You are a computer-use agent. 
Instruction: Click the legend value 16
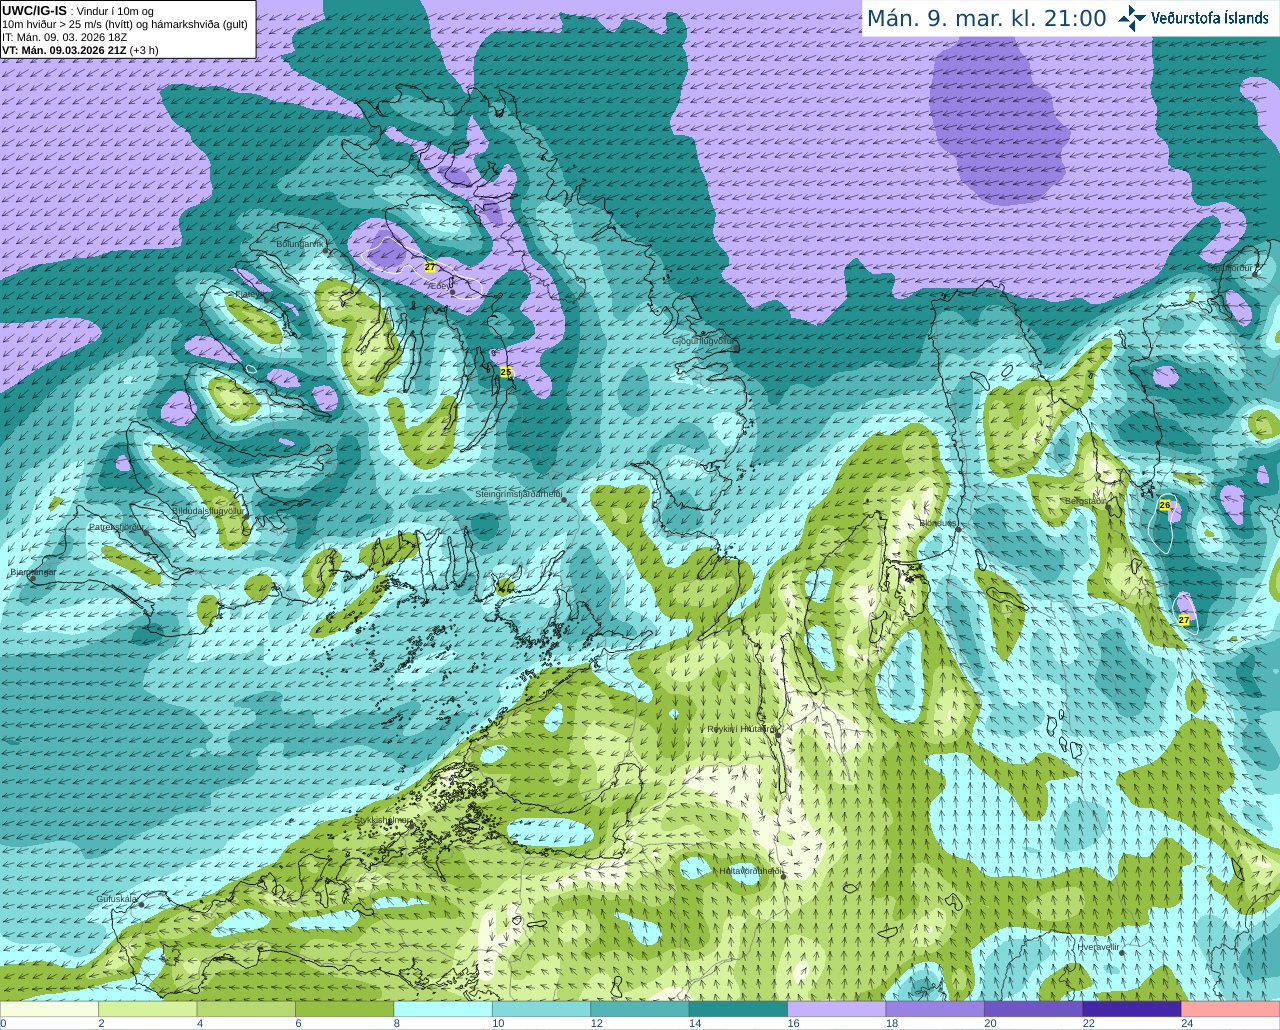[793, 1023]
